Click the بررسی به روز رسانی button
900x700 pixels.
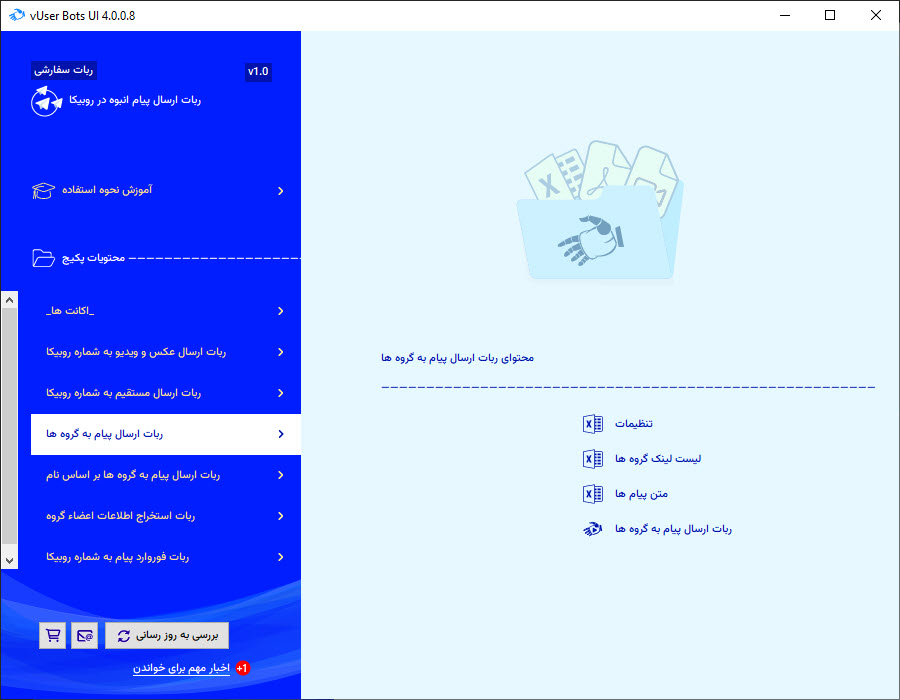[x=167, y=636]
